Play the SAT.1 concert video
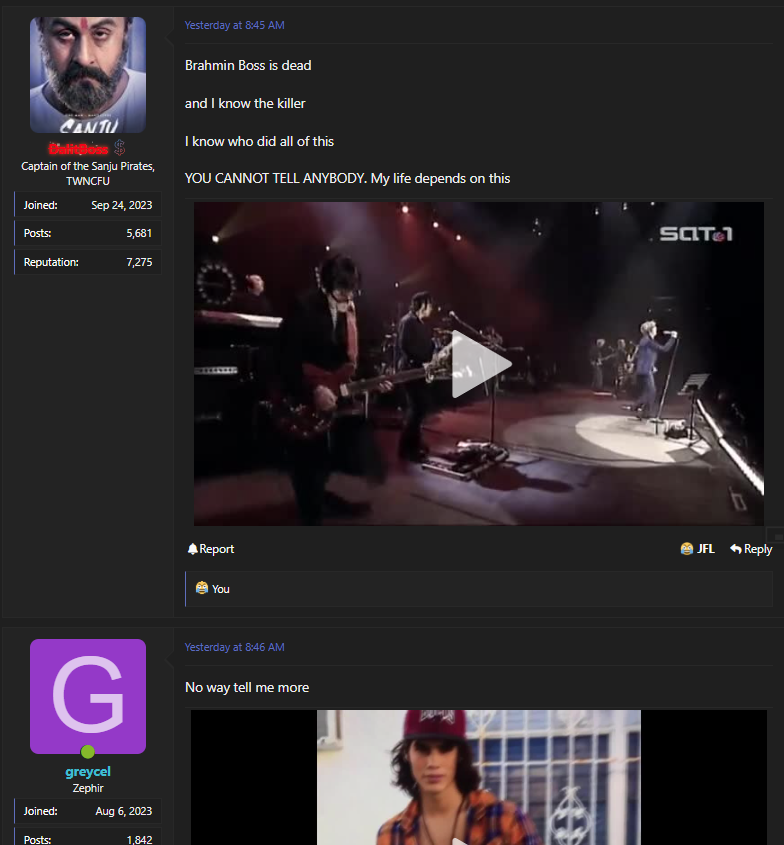The height and width of the screenshot is (845, 784). click(481, 364)
